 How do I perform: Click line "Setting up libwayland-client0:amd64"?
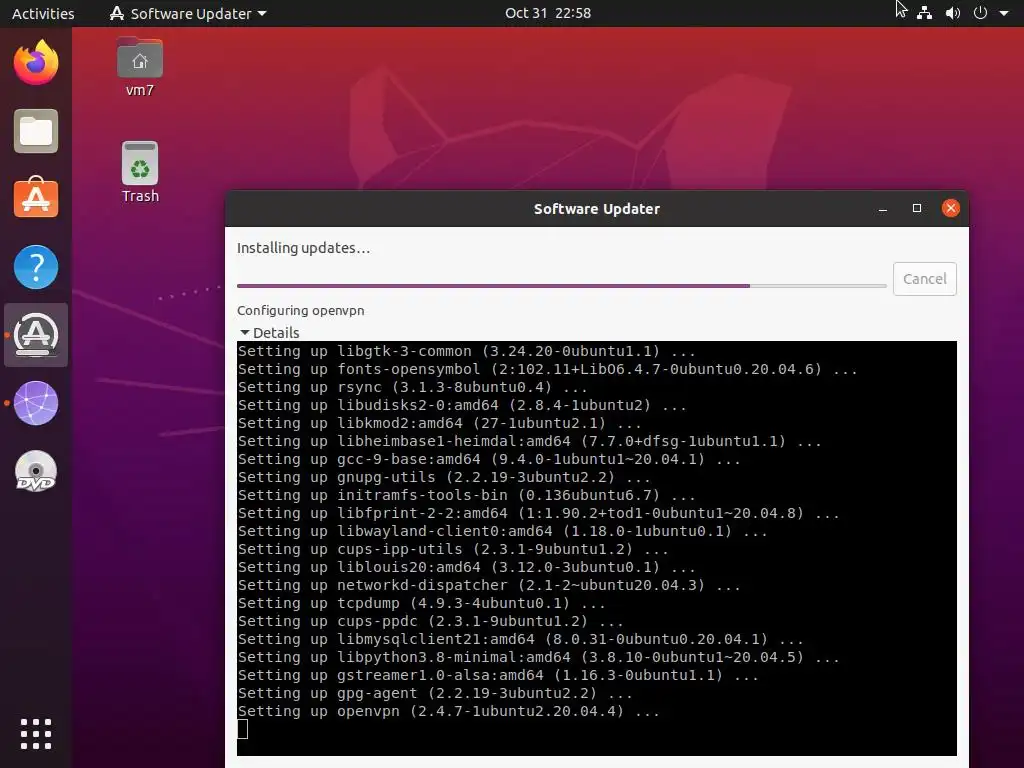[x=502, y=531]
